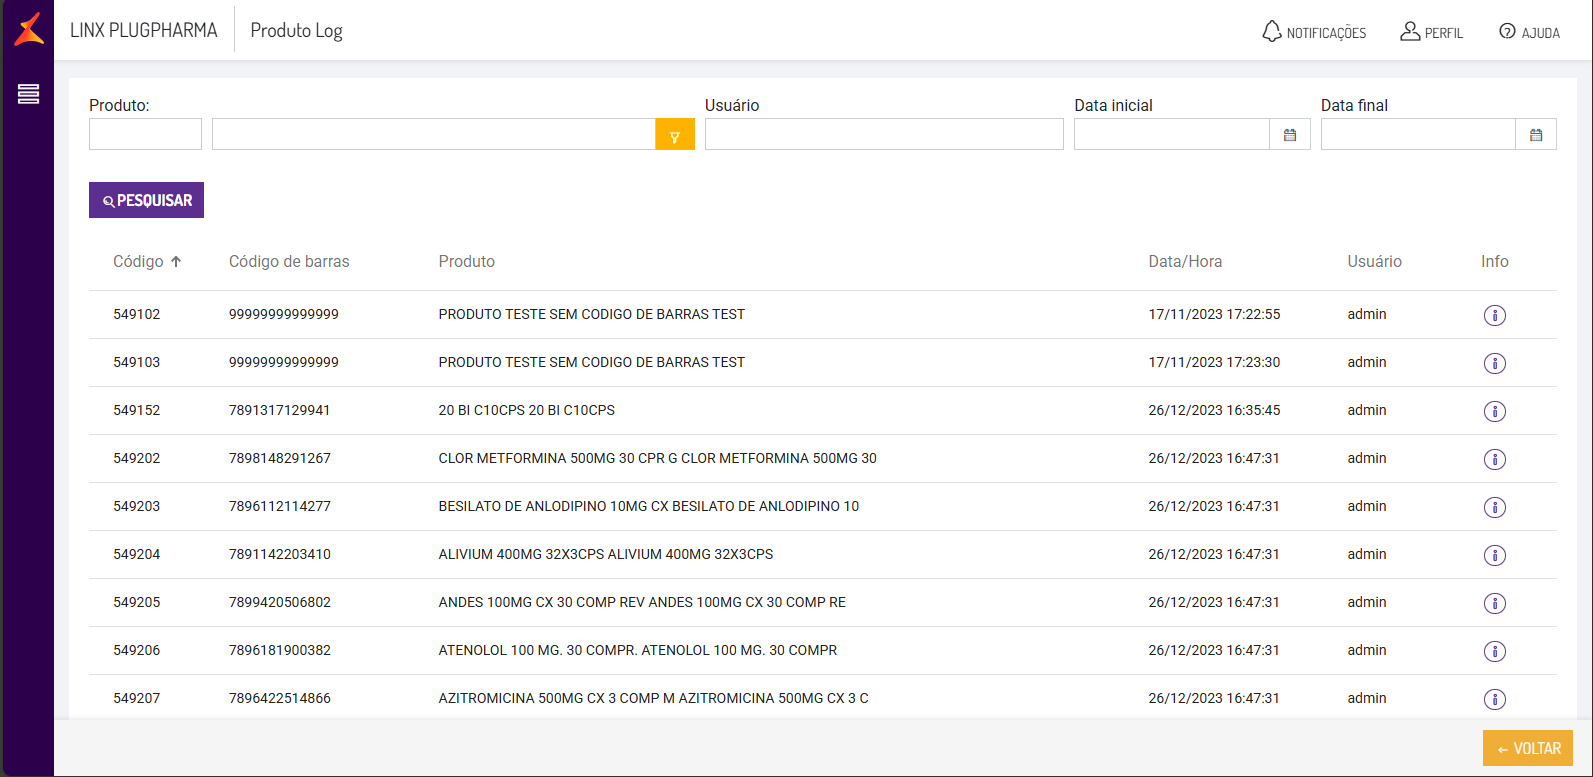The width and height of the screenshot is (1593, 777).
Task: Click product BESILATO DE ANLODIPINO 10MG
Action: point(649,506)
